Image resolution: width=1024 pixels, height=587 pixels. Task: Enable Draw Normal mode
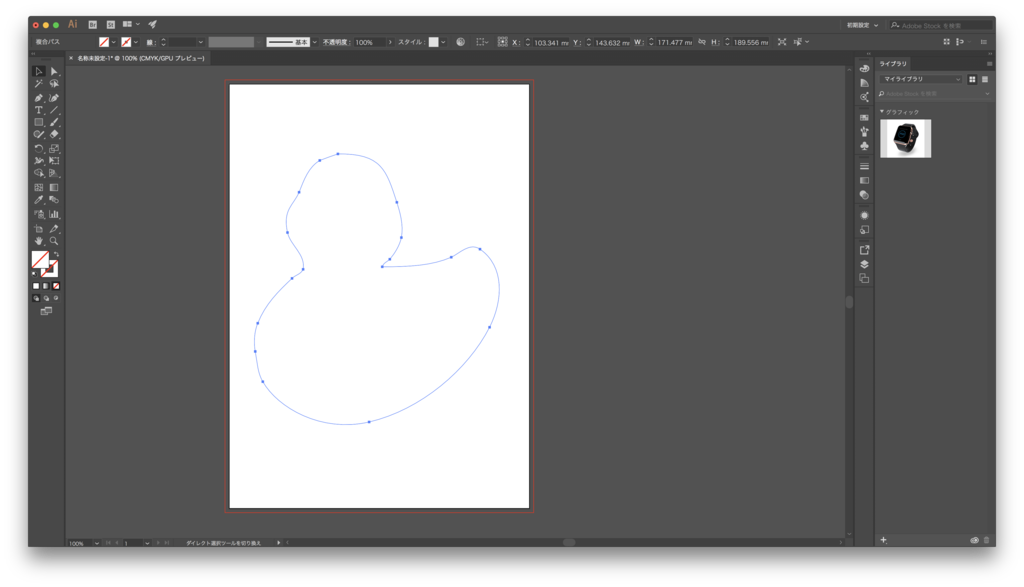coord(36,298)
